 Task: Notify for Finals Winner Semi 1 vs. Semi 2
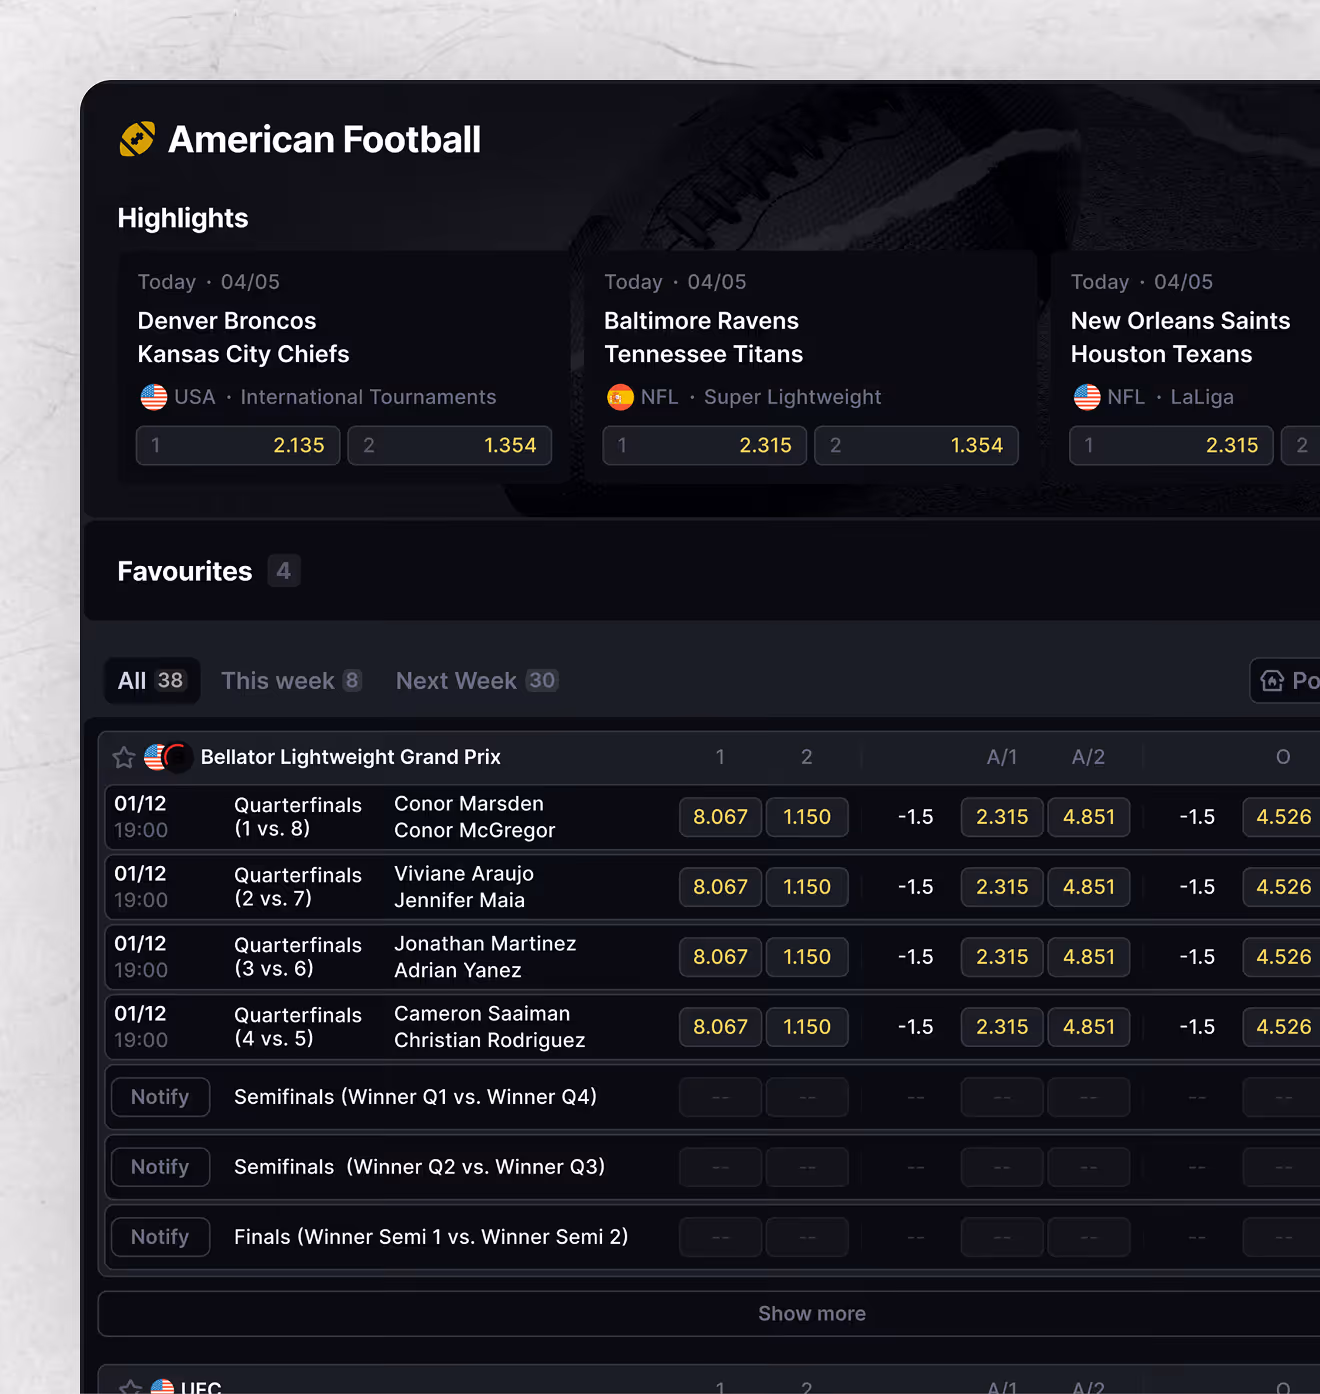pyautogui.click(x=160, y=1237)
